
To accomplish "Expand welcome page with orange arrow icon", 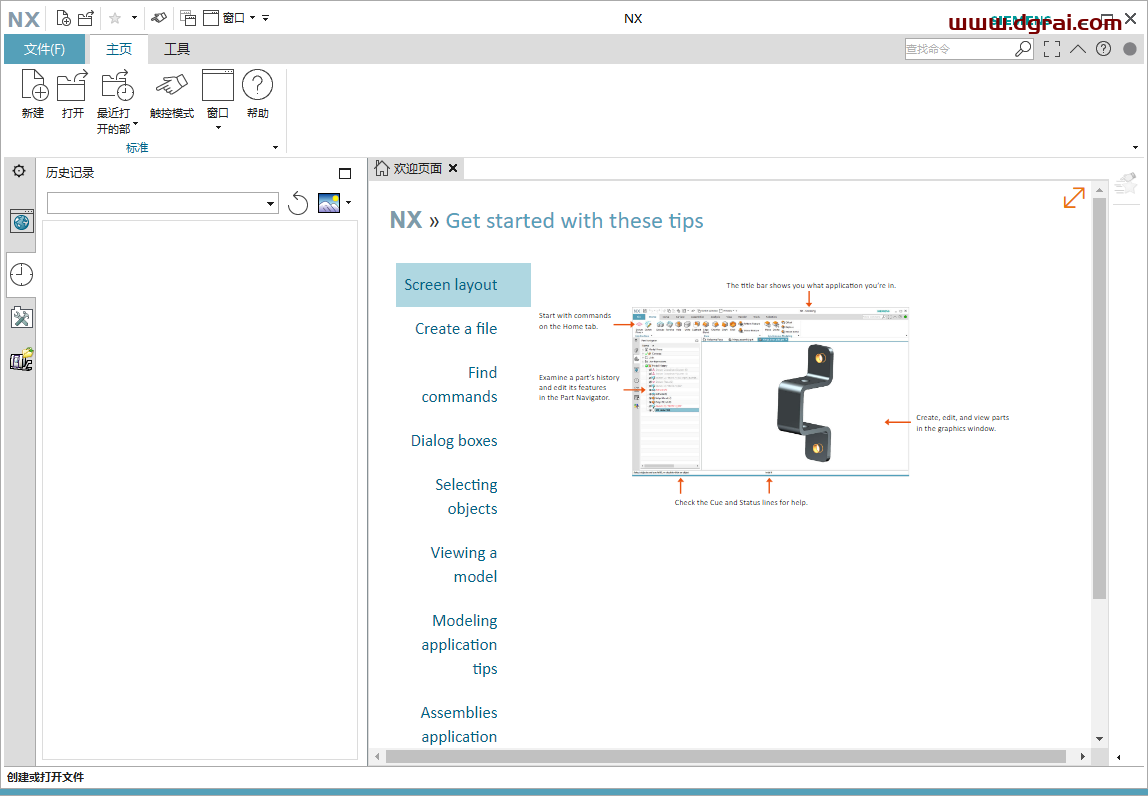I will click(x=1074, y=197).
